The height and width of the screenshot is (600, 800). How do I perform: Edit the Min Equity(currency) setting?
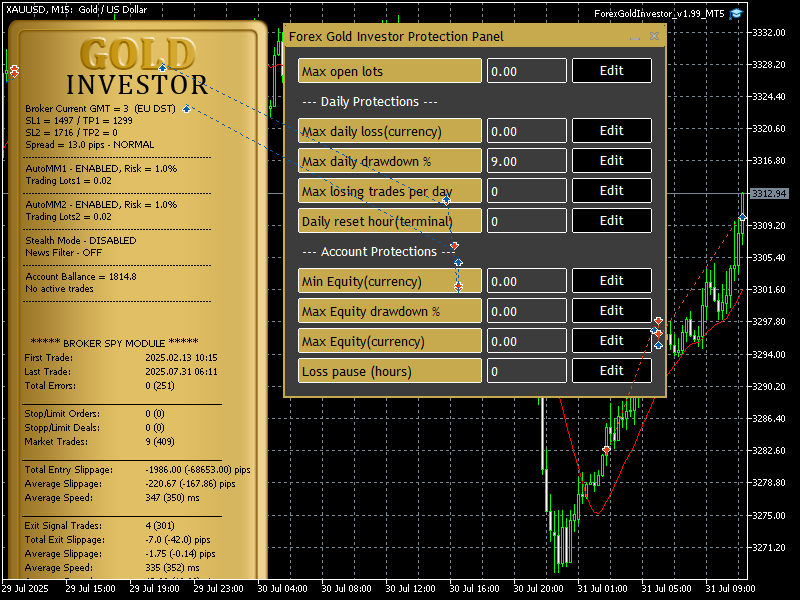coord(611,281)
